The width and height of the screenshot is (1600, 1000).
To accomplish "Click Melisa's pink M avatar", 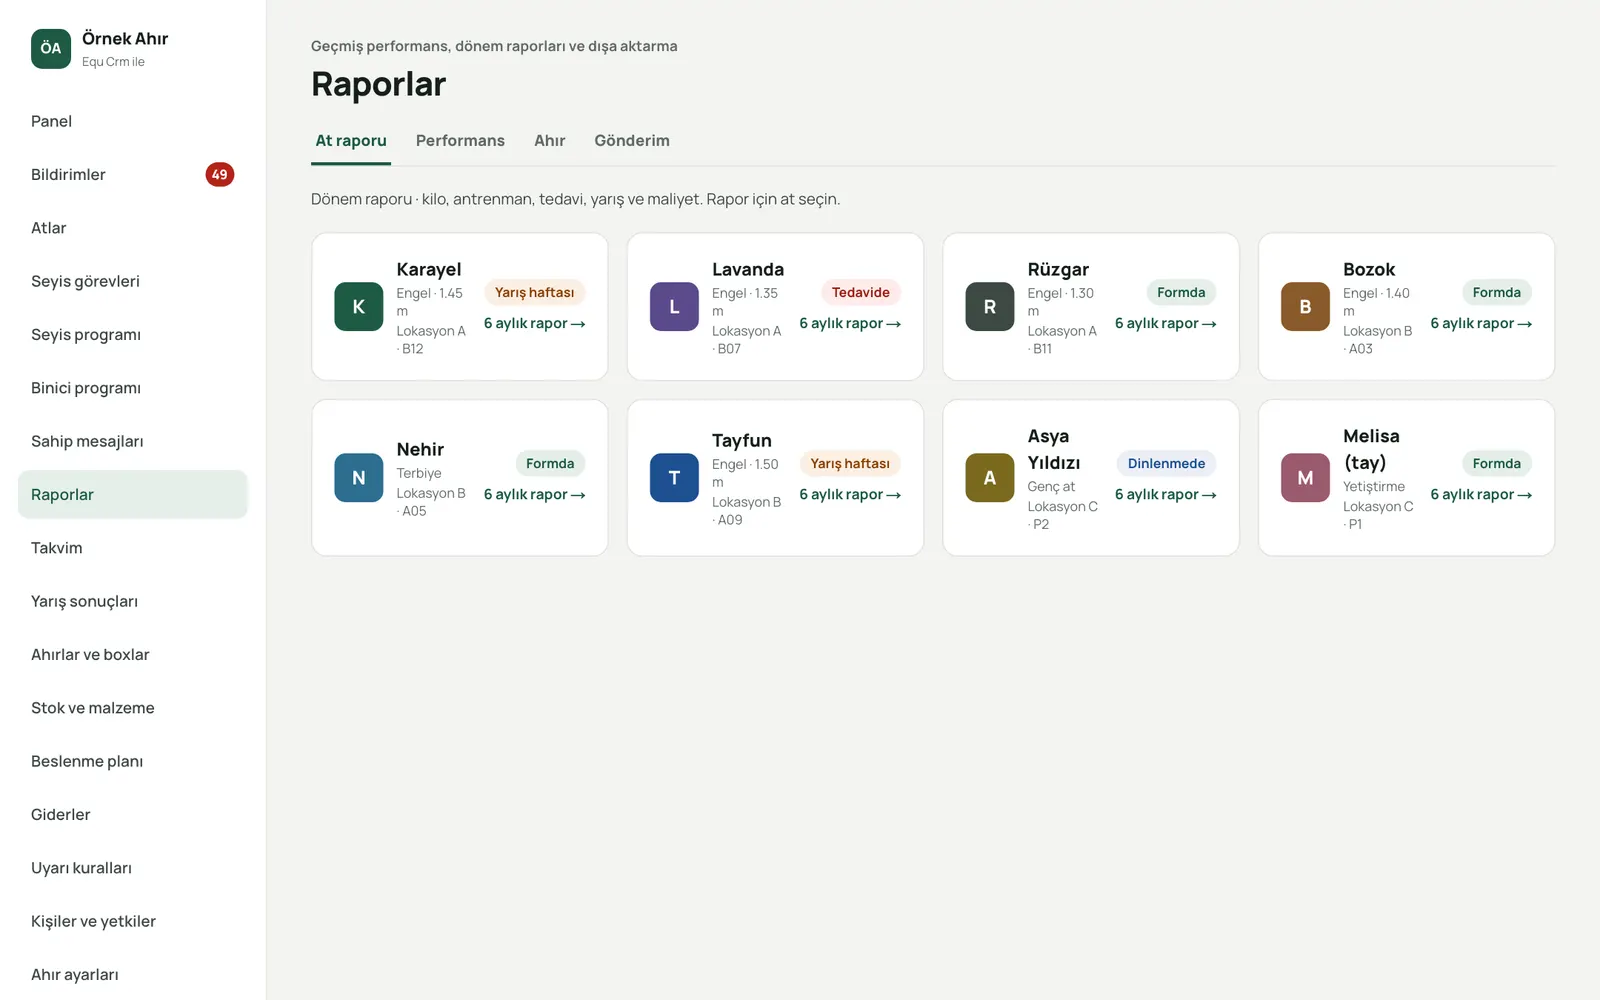I will pos(1305,478).
